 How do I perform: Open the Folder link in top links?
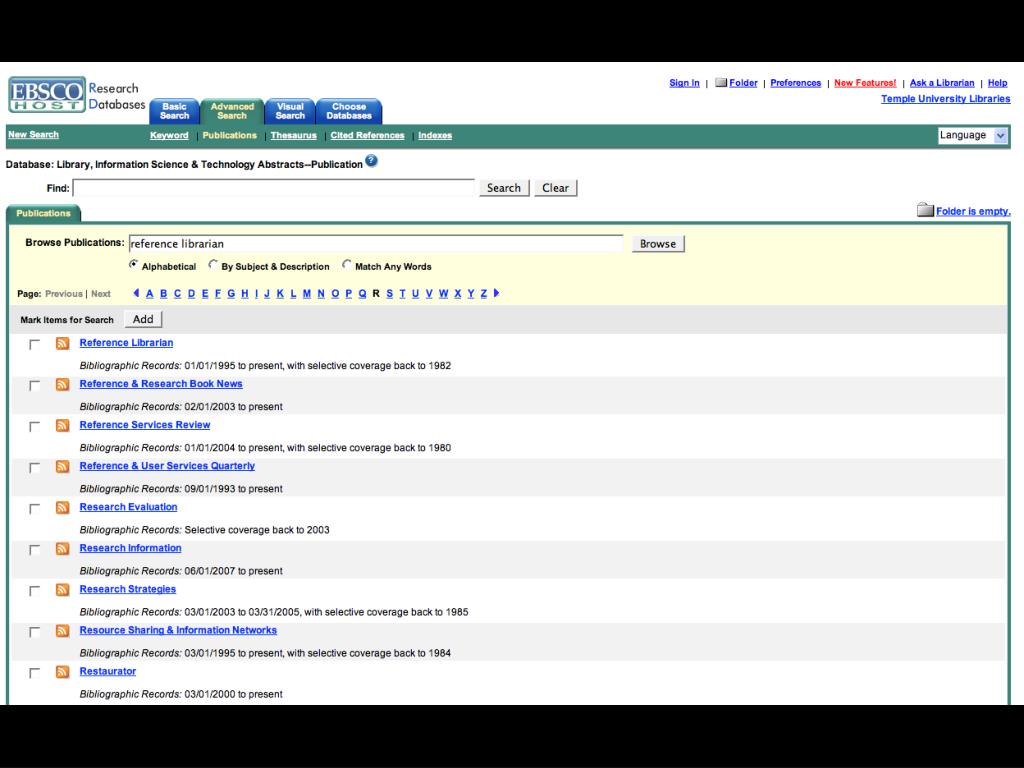tap(743, 83)
